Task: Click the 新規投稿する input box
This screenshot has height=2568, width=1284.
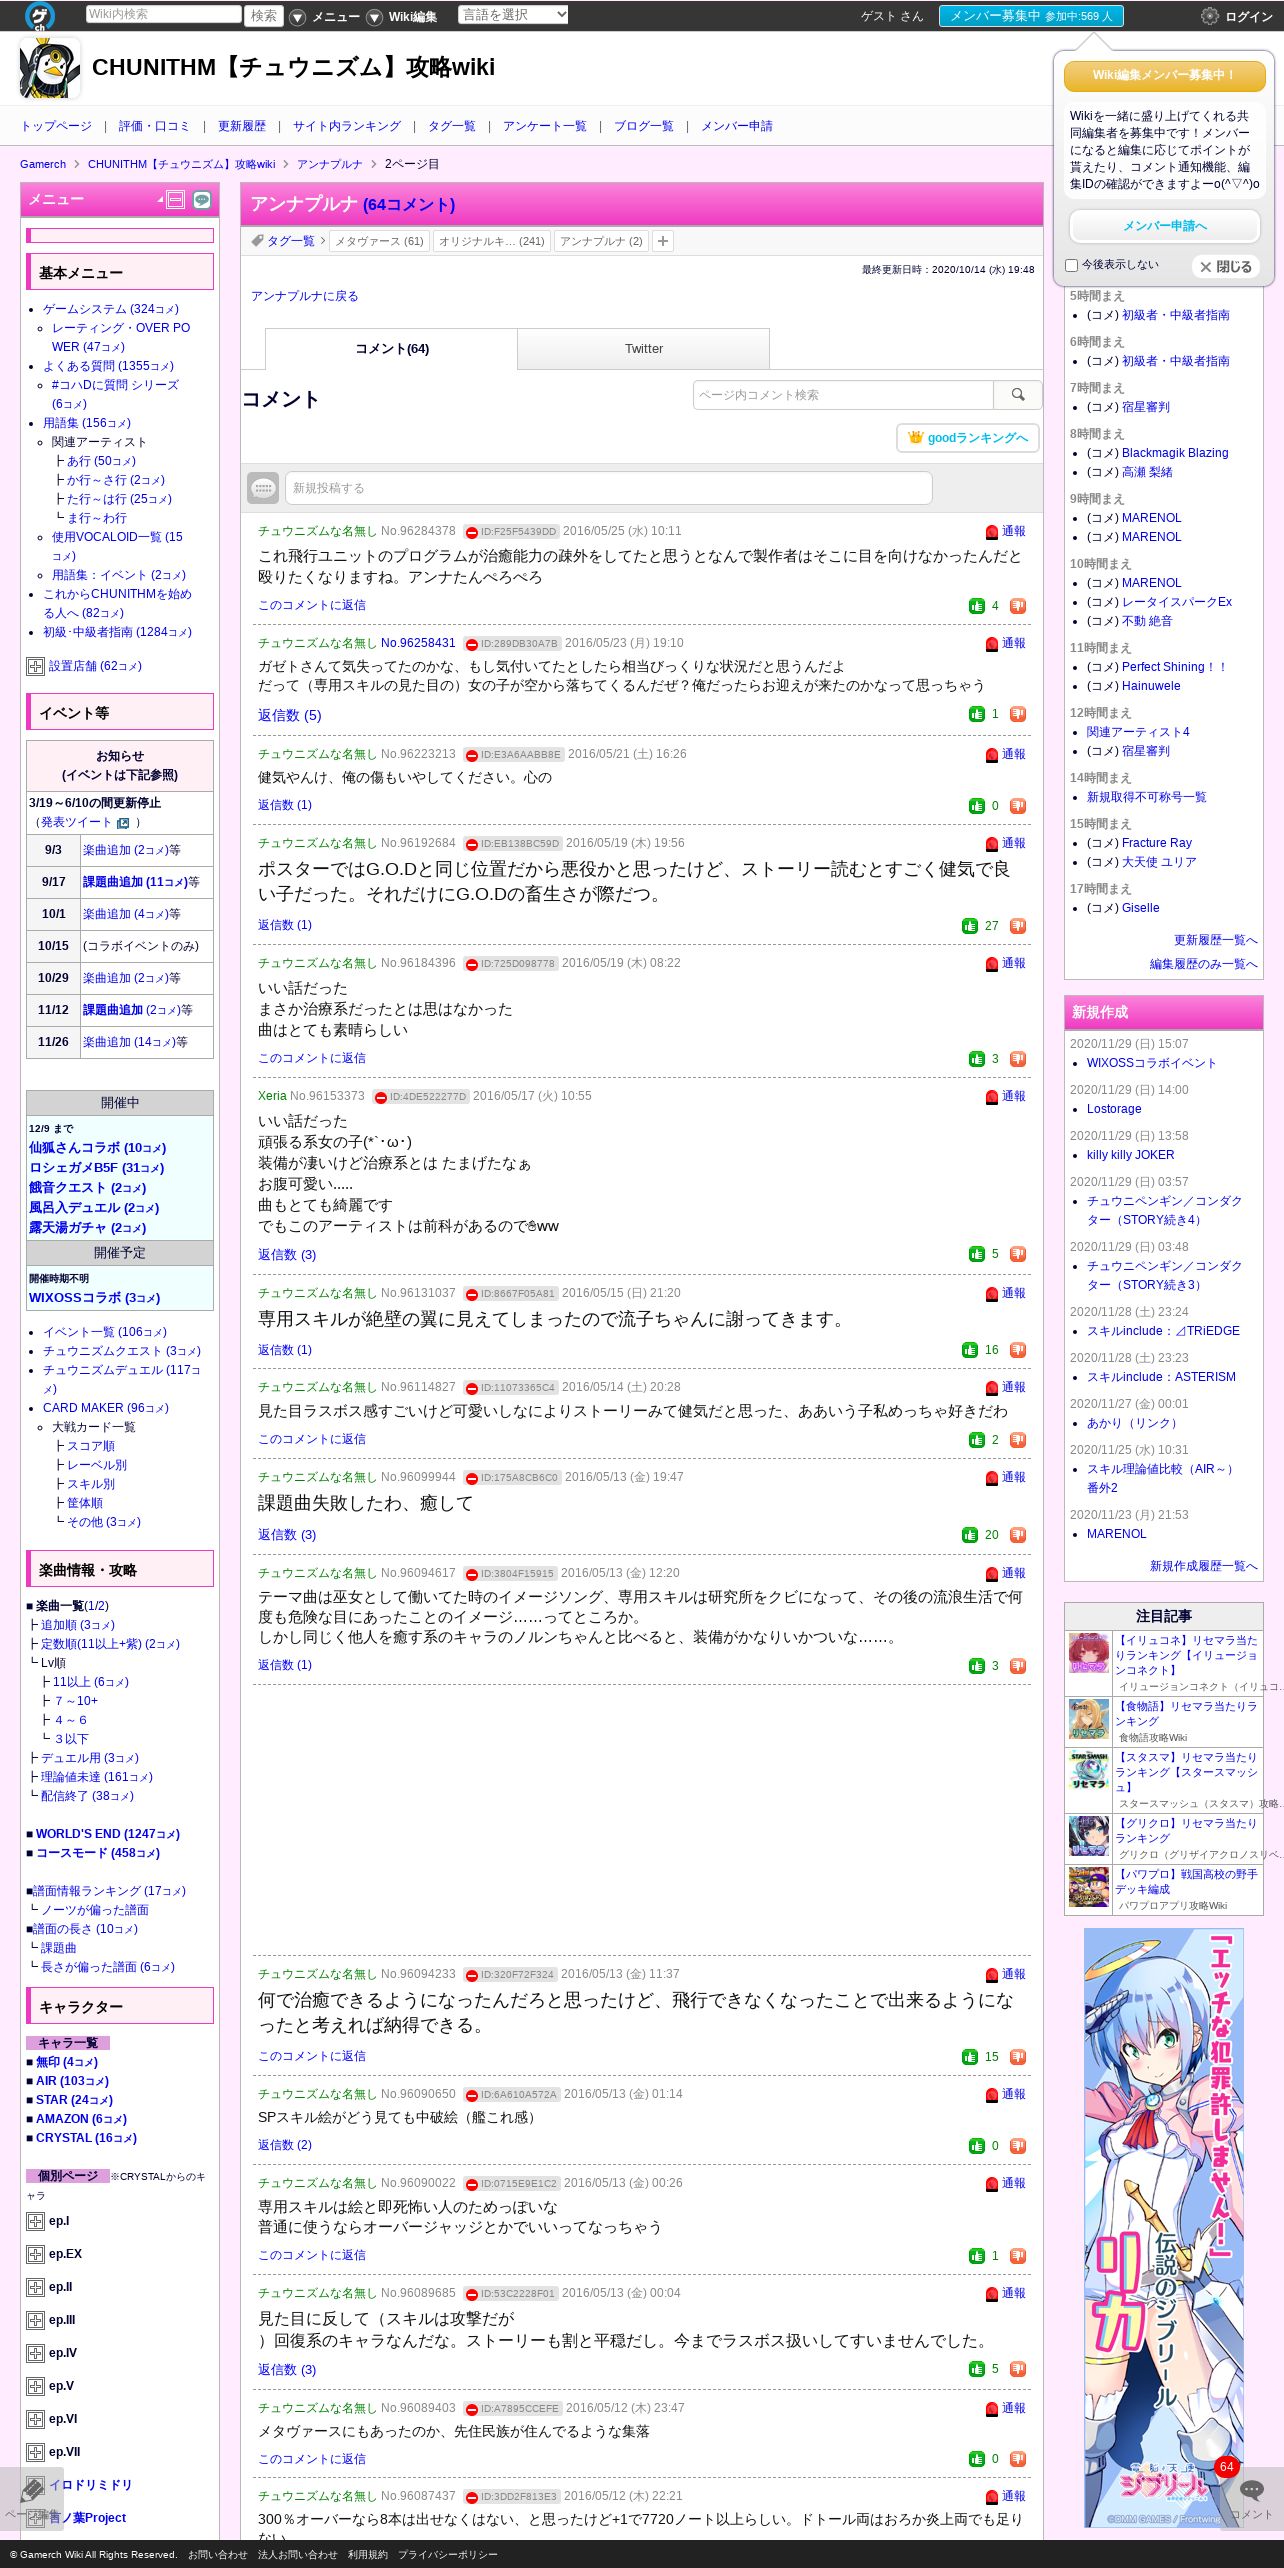Action: 608,488
